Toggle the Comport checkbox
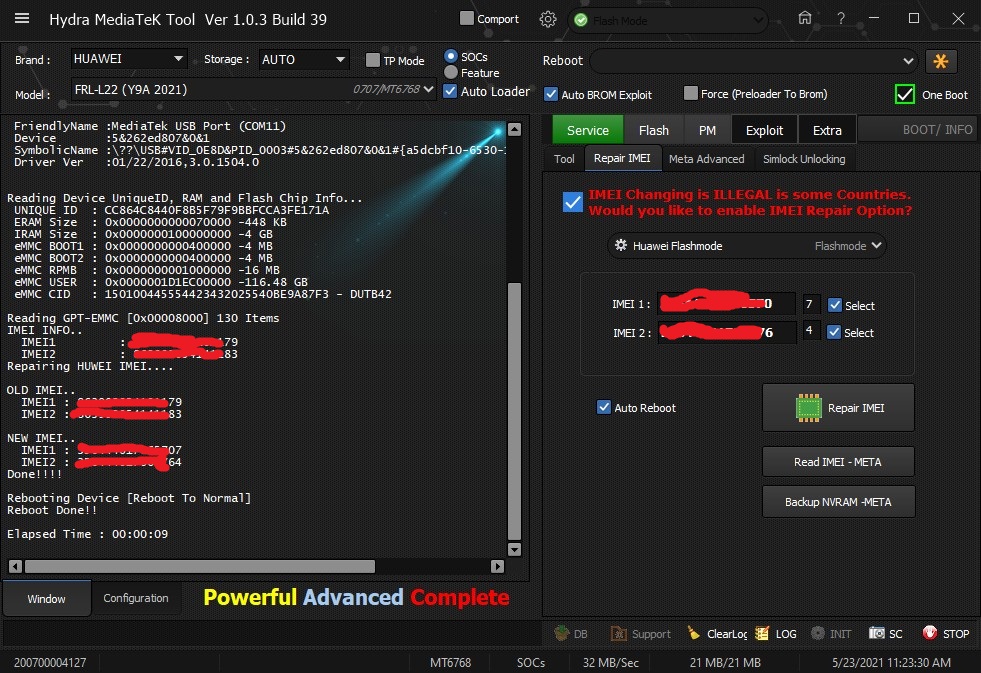Screen dimensions: 981x673 467,19
